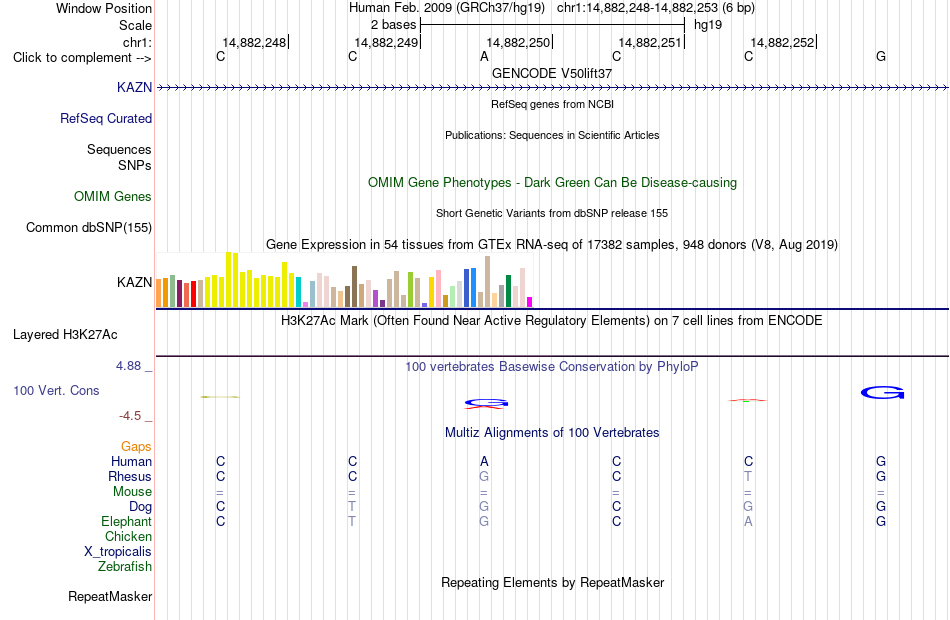Click the GENCODE V50lift37 track title
Viewport: 950px width, 620px height.
point(552,73)
